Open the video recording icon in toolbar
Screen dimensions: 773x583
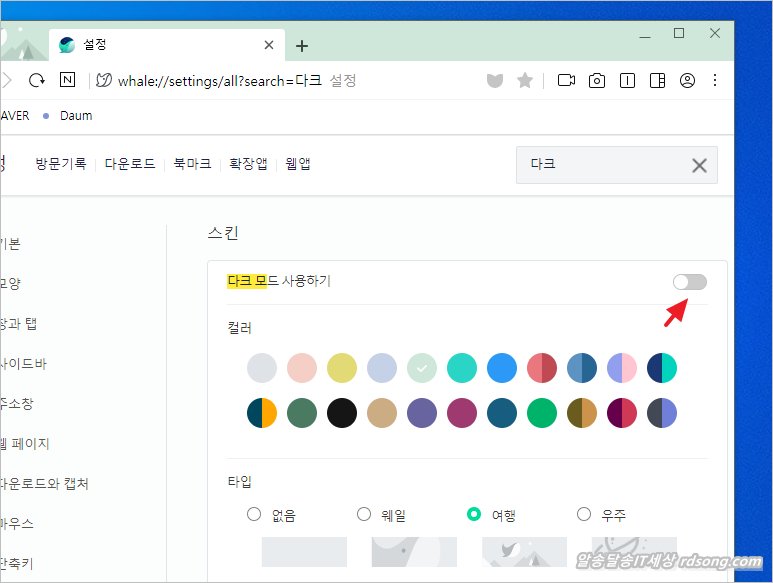pos(566,80)
